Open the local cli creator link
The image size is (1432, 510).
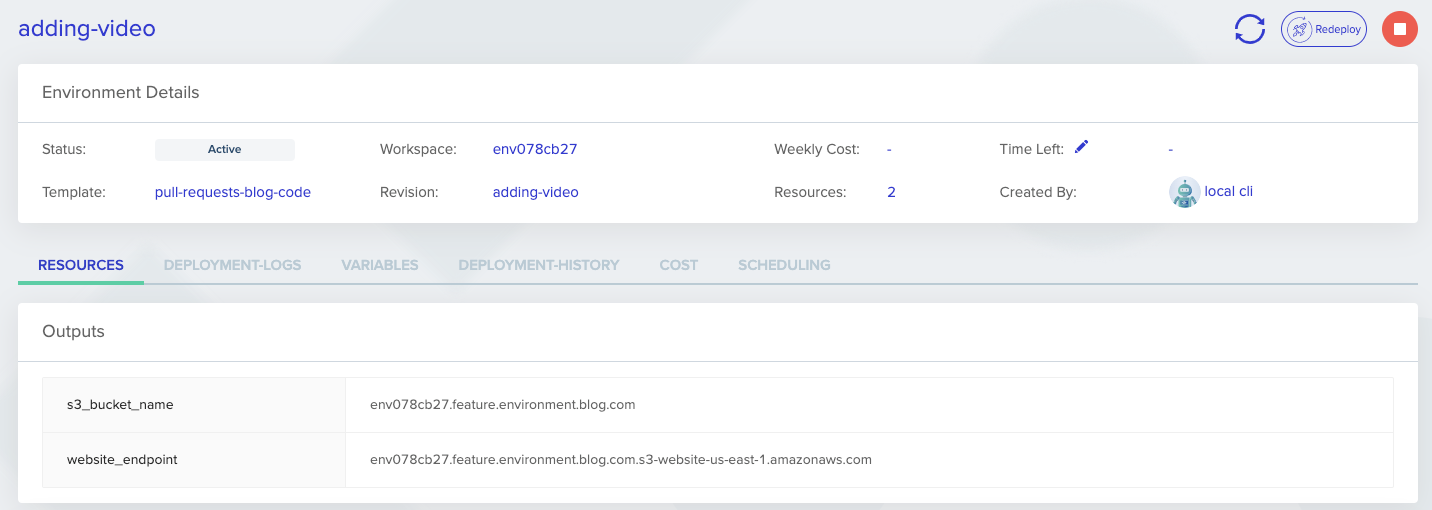click(1229, 191)
